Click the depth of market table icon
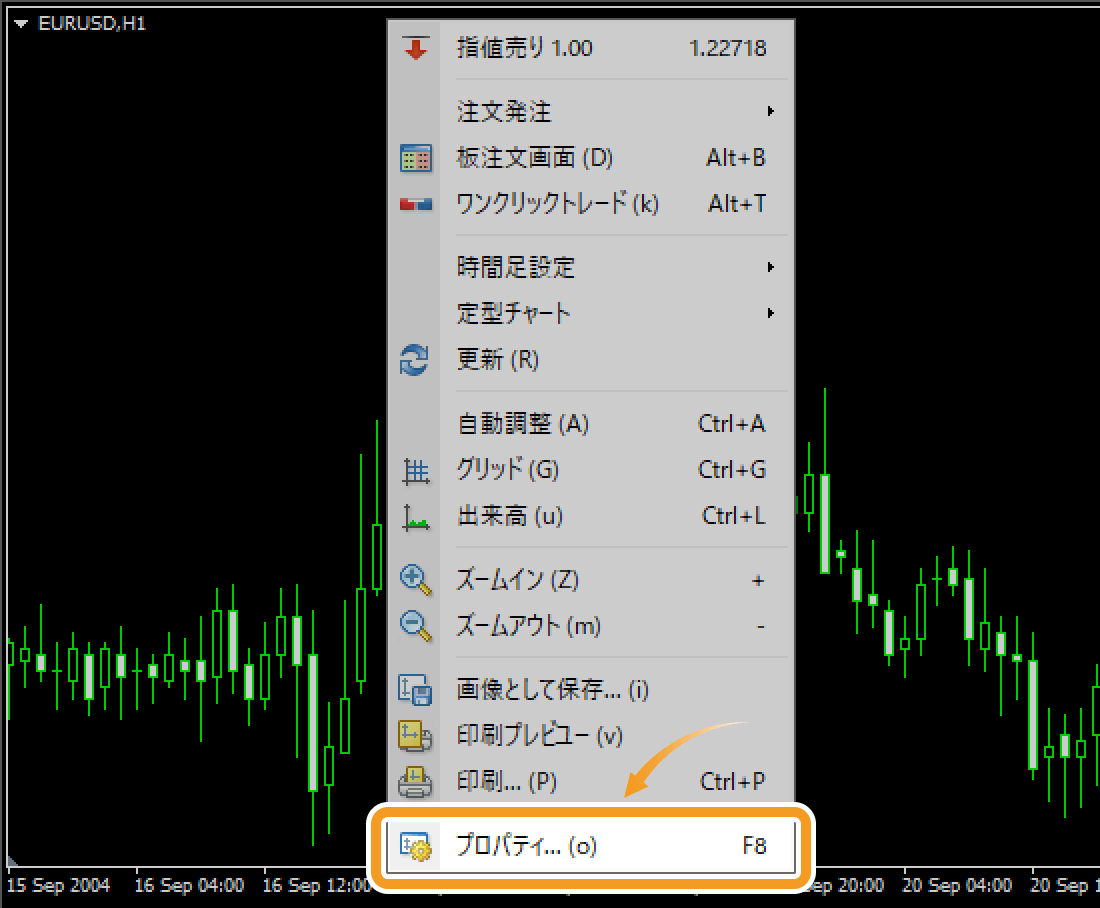The height and width of the screenshot is (908, 1100). click(x=416, y=158)
